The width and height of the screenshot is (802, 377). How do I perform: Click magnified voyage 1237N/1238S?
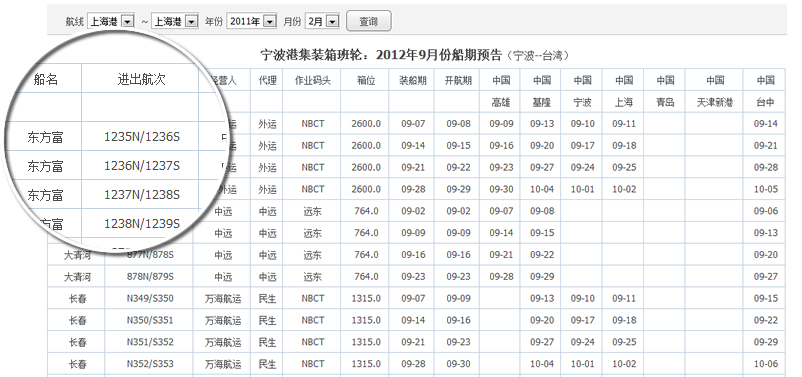pyautogui.click(x=142, y=194)
